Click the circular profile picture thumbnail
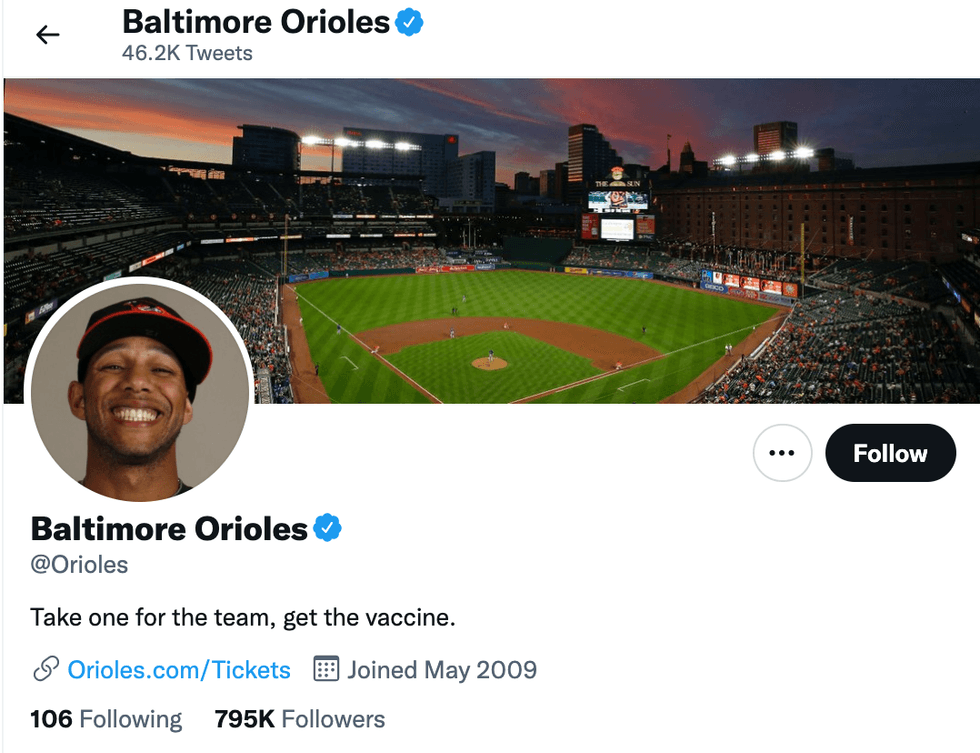 click(140, 390)
